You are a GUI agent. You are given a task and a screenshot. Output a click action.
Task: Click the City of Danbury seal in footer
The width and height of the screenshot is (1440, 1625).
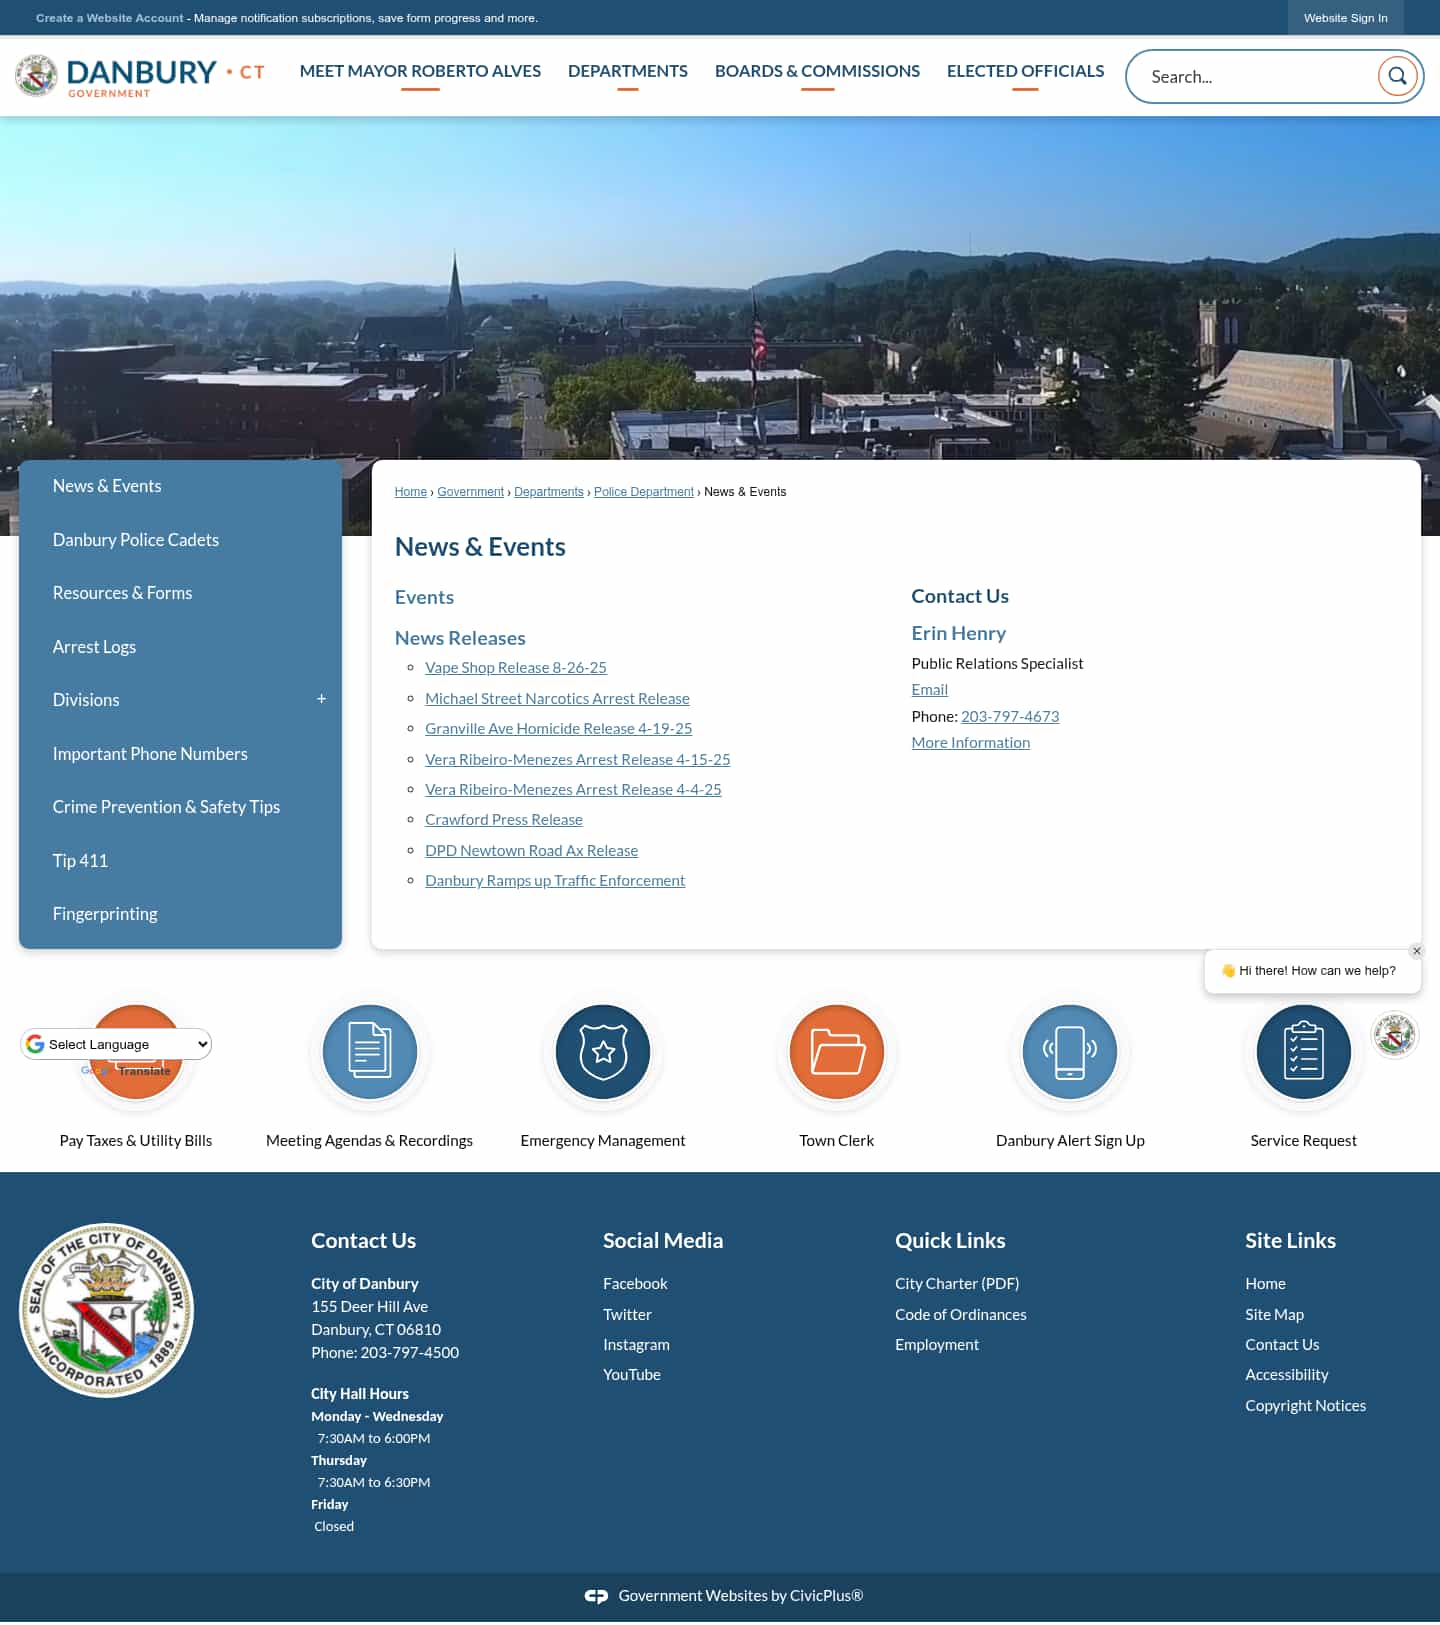point(107,1310)
